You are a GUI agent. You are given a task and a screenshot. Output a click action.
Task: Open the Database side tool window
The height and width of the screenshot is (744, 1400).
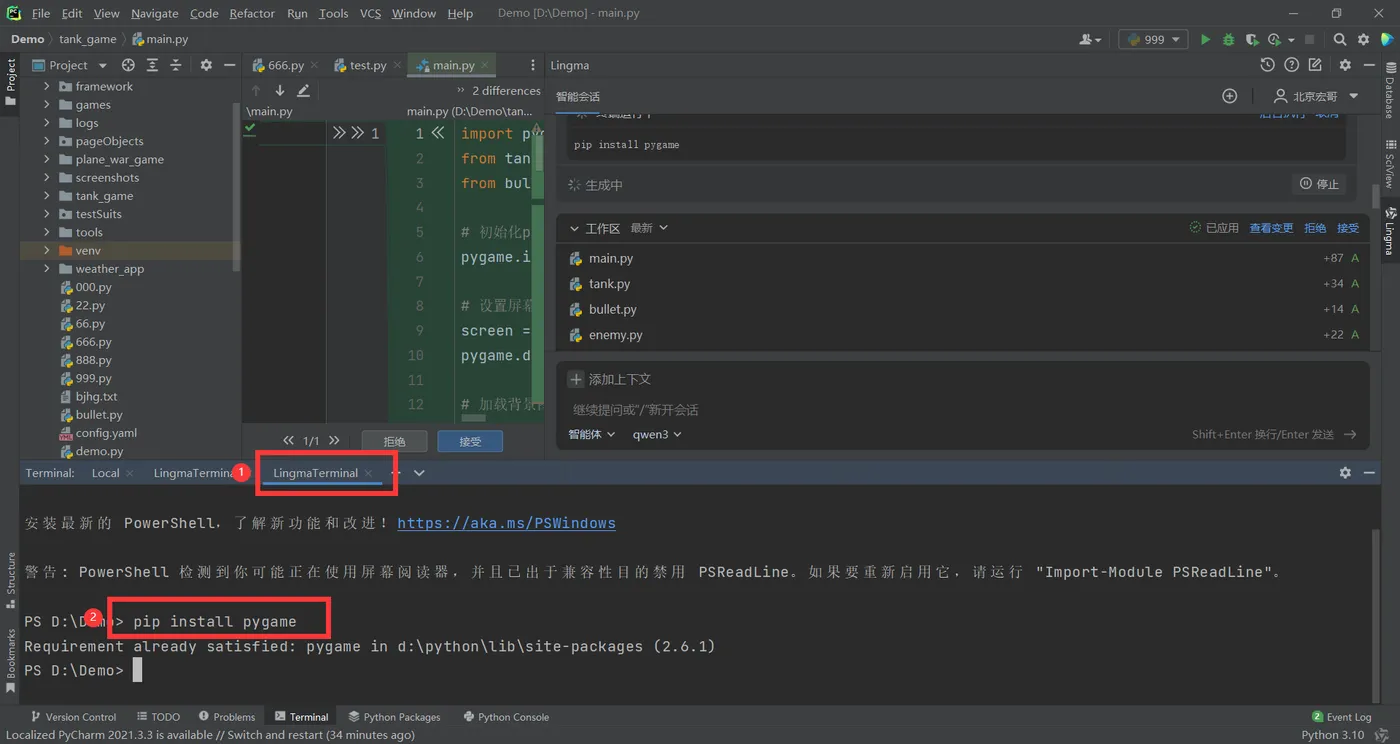[1389, 91]
